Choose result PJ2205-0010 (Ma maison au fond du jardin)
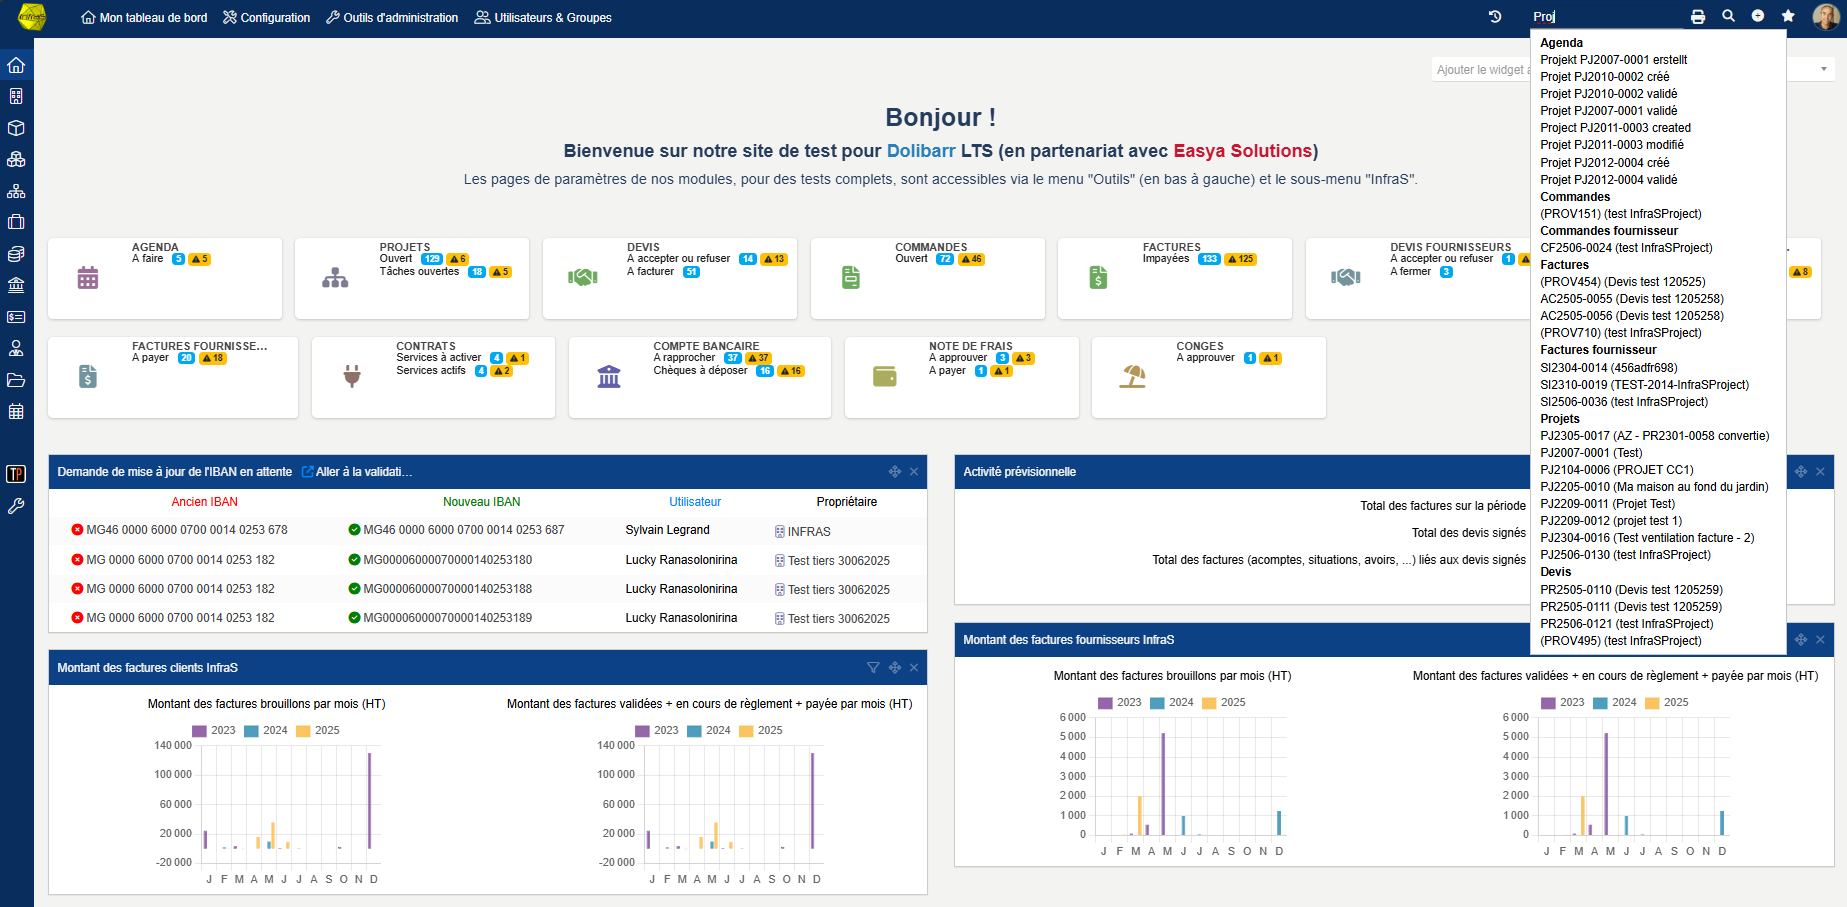 pos(1654,487)
